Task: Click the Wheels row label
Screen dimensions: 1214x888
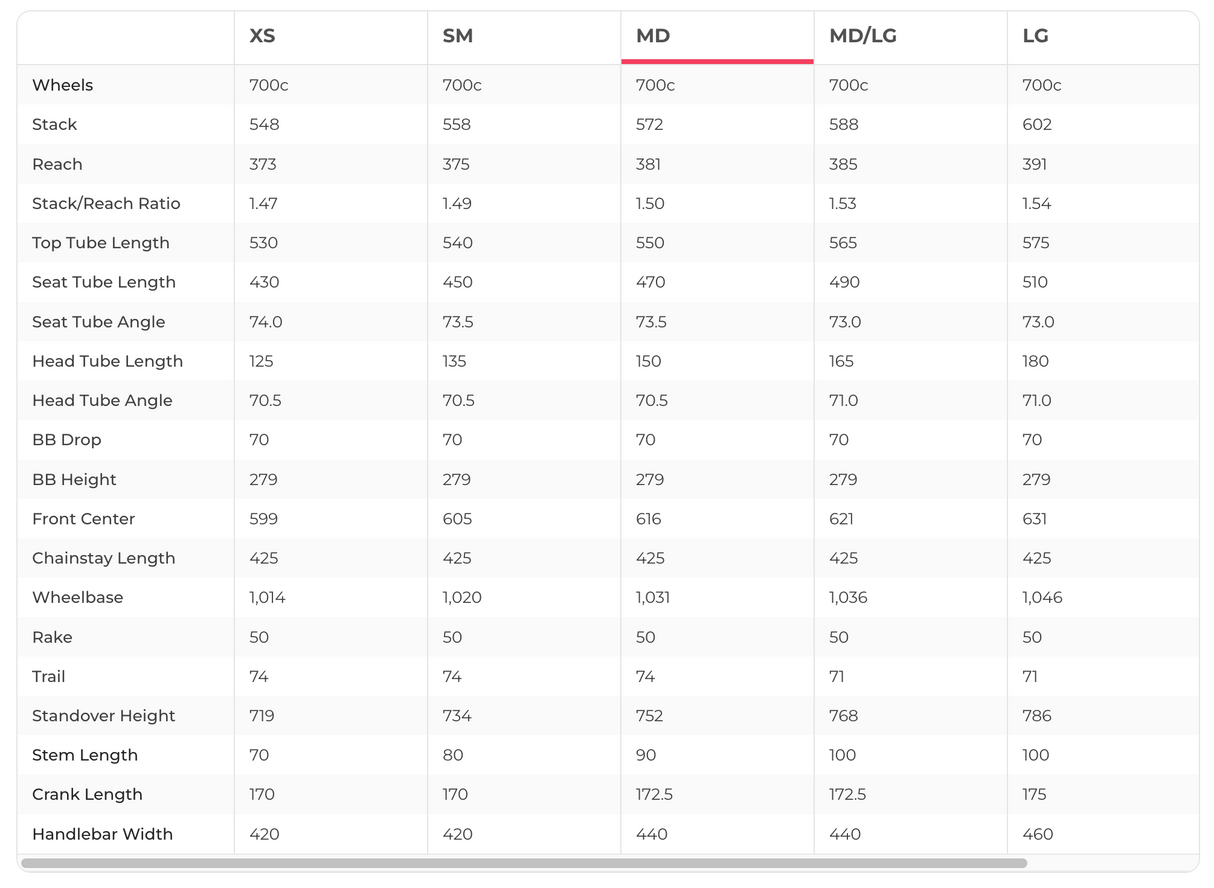Action: [62, 85]
